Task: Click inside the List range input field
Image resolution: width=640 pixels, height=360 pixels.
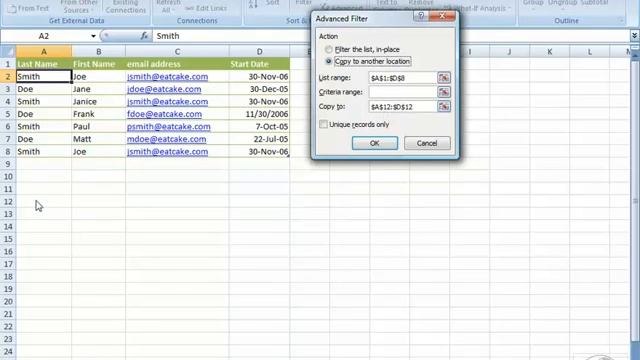Action: [x=402, y=78]
